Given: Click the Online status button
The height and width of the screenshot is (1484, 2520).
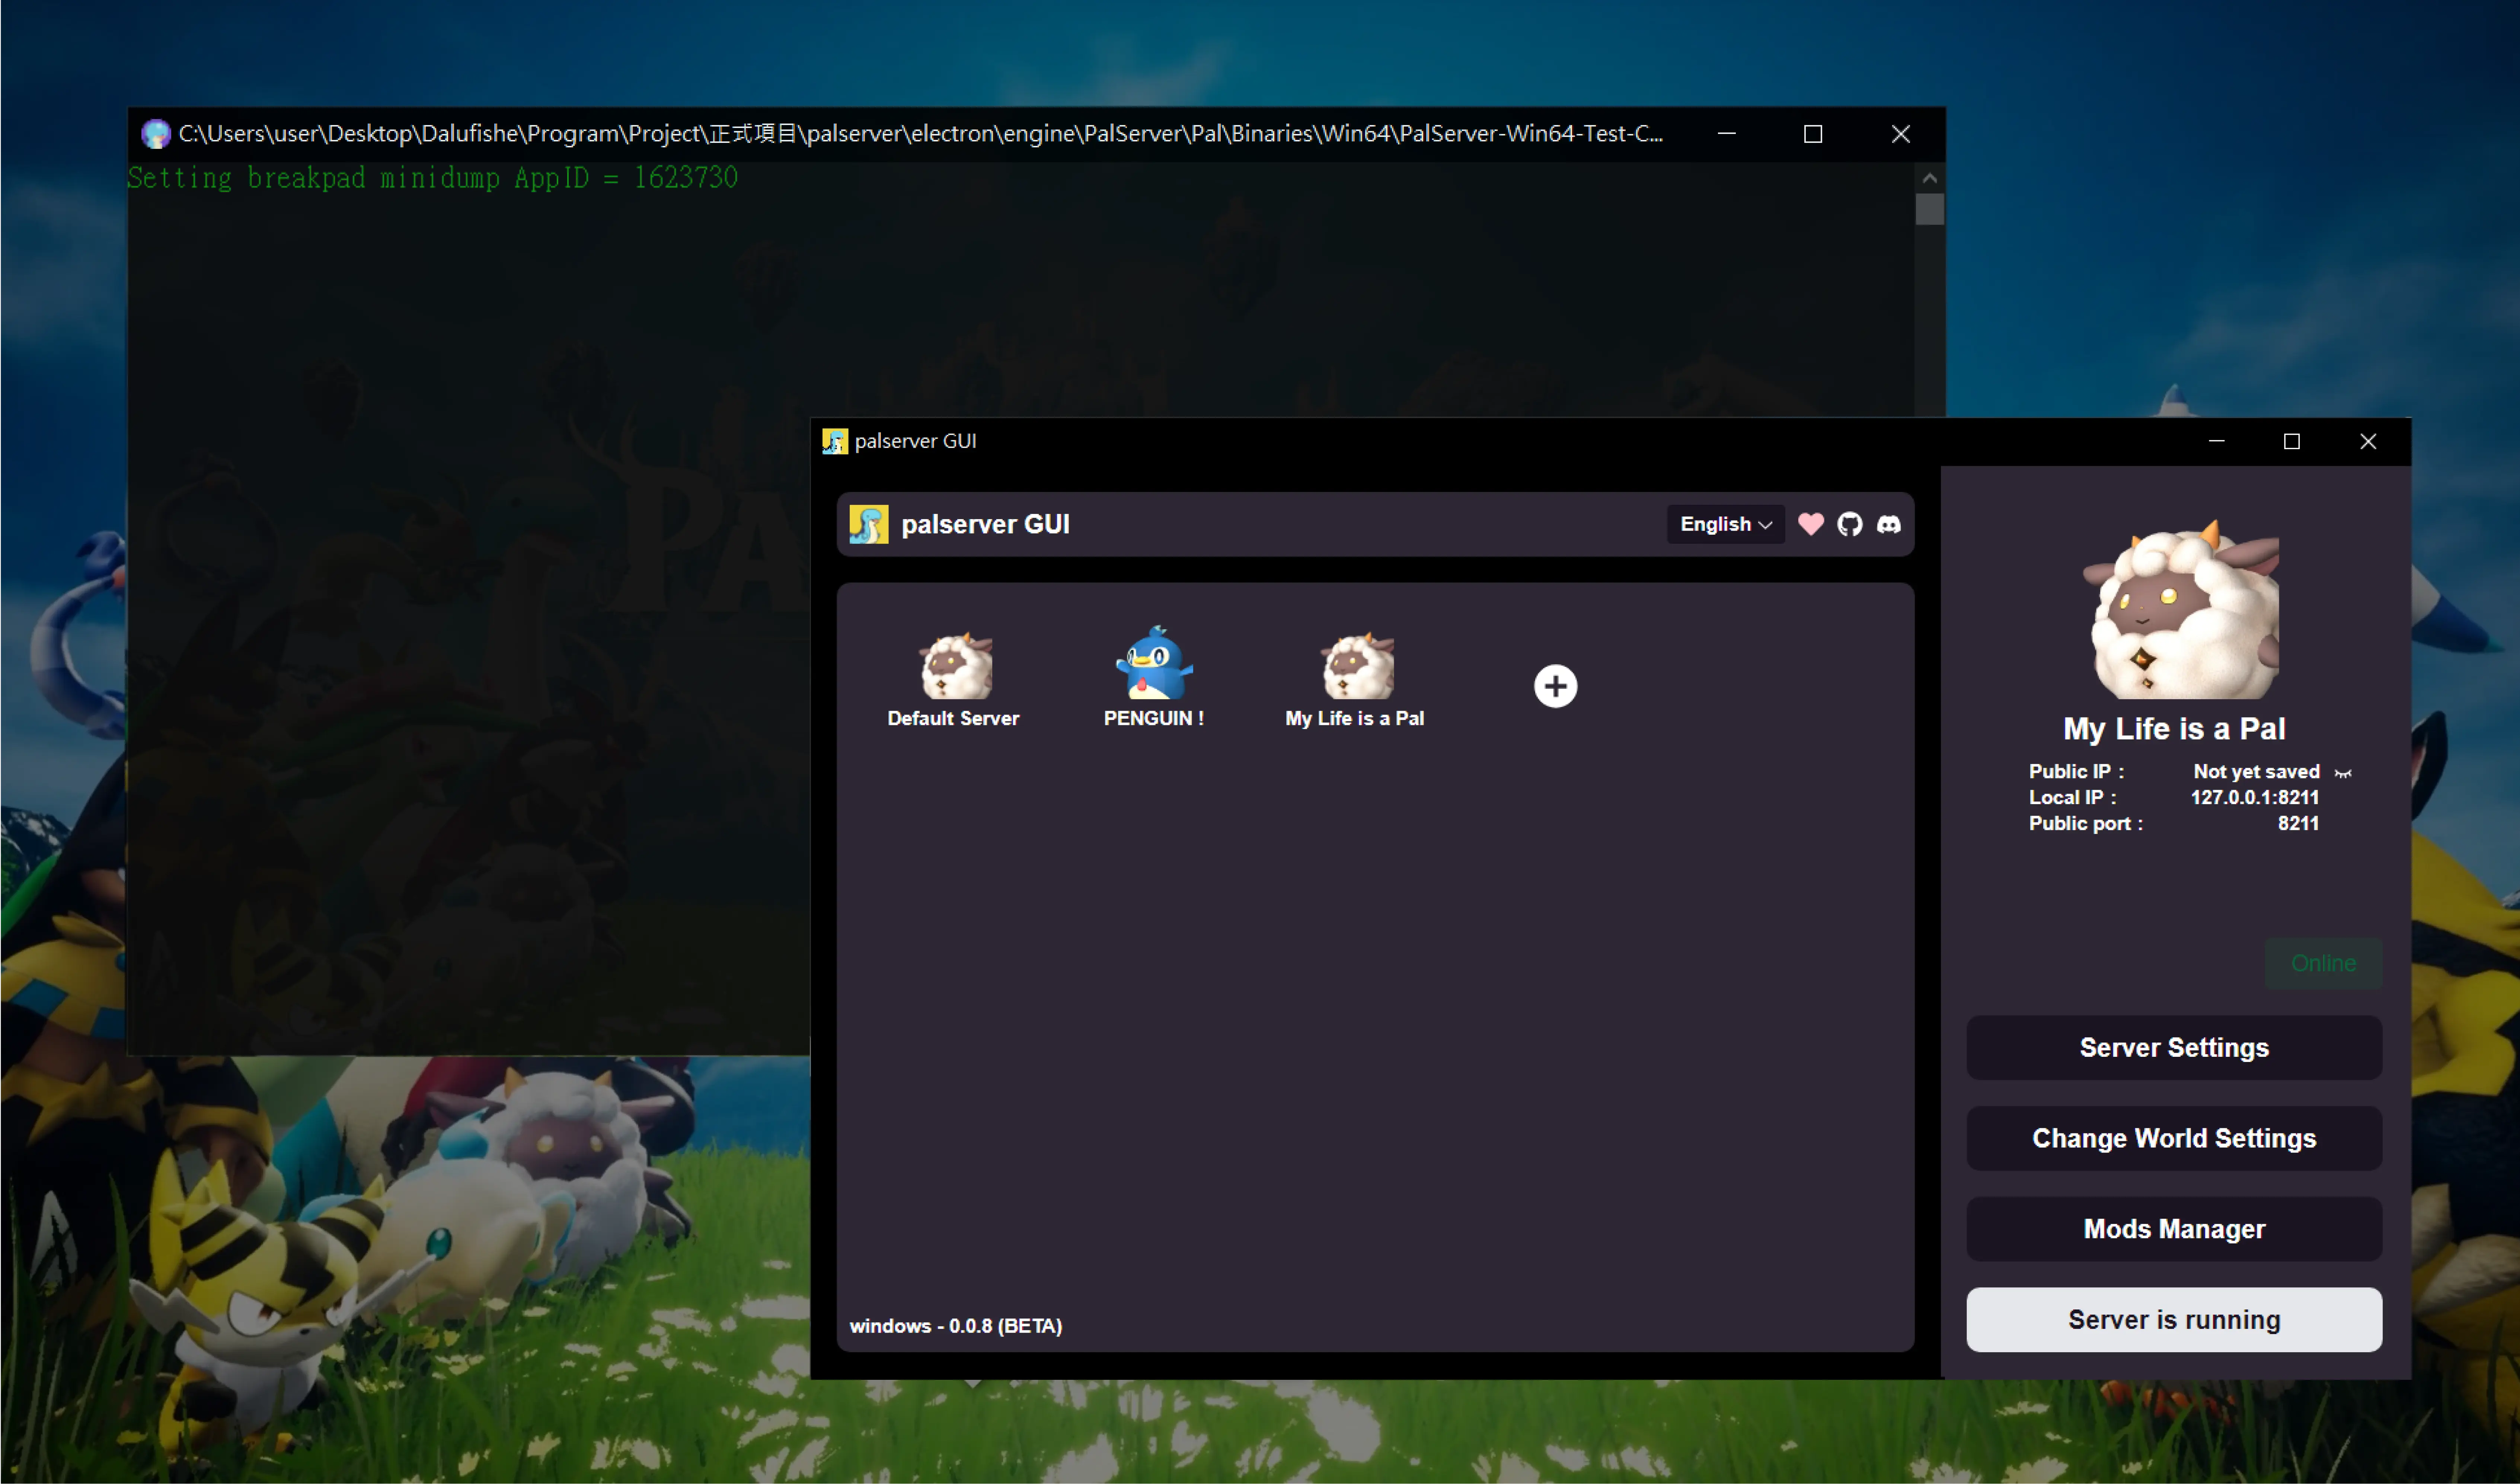Looking at the screenshot, I should [x=2323, y=963].
